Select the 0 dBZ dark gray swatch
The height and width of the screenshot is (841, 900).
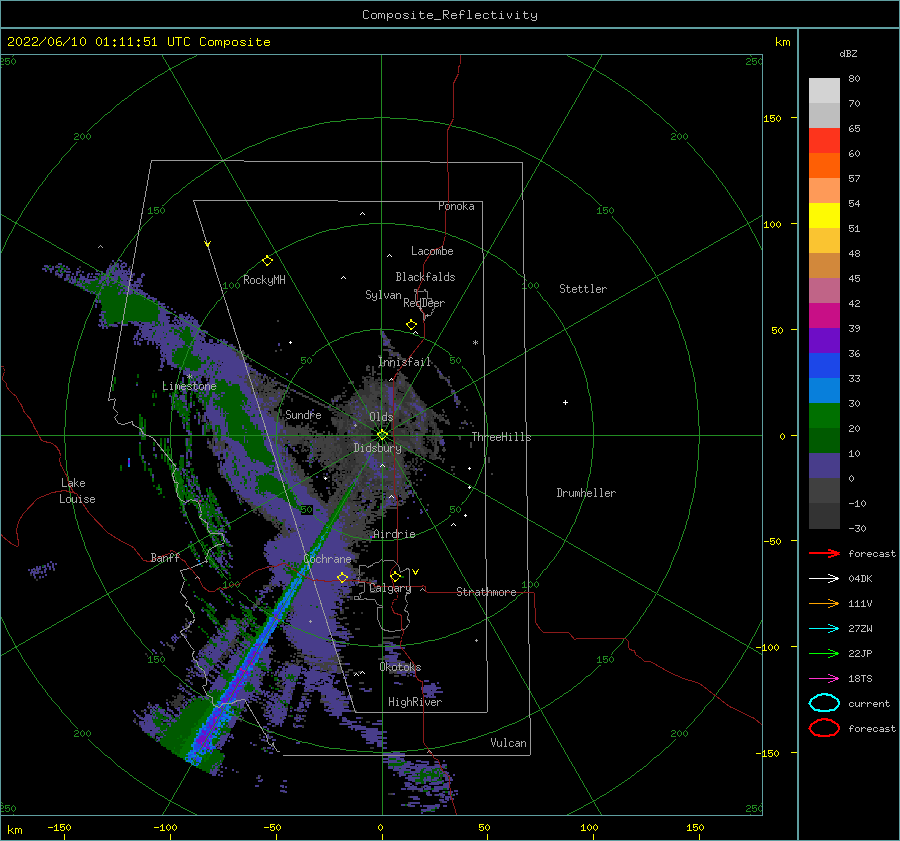pyautogui.click(x=824, y=490)
